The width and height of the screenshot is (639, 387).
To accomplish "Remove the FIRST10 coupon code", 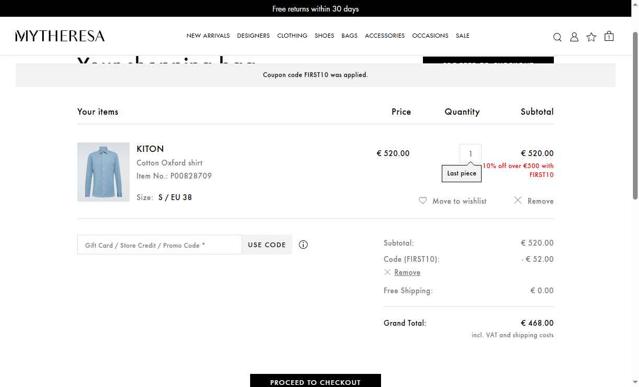I will pyautogui.click(x=407, y=272).
